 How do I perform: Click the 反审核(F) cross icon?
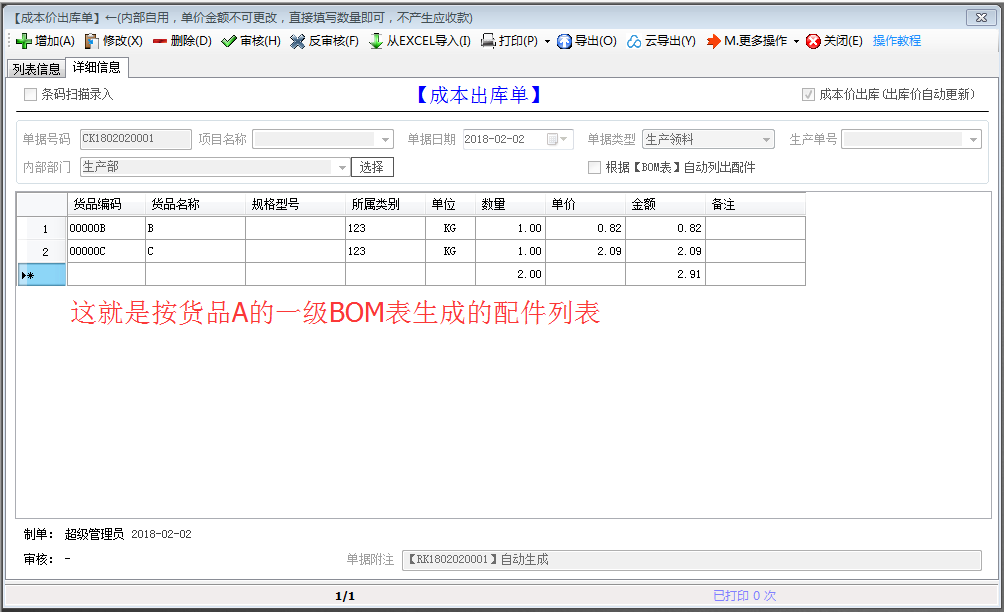298,41
